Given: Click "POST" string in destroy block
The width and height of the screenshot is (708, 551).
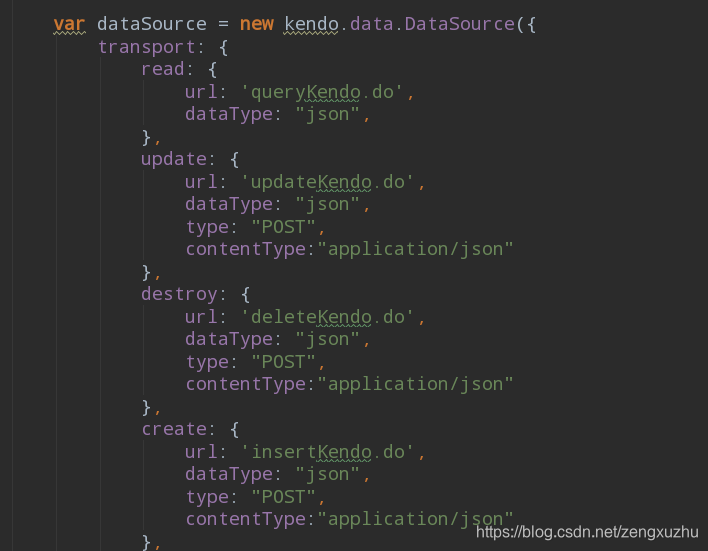Looking at the screenshot, I should 283,362.
